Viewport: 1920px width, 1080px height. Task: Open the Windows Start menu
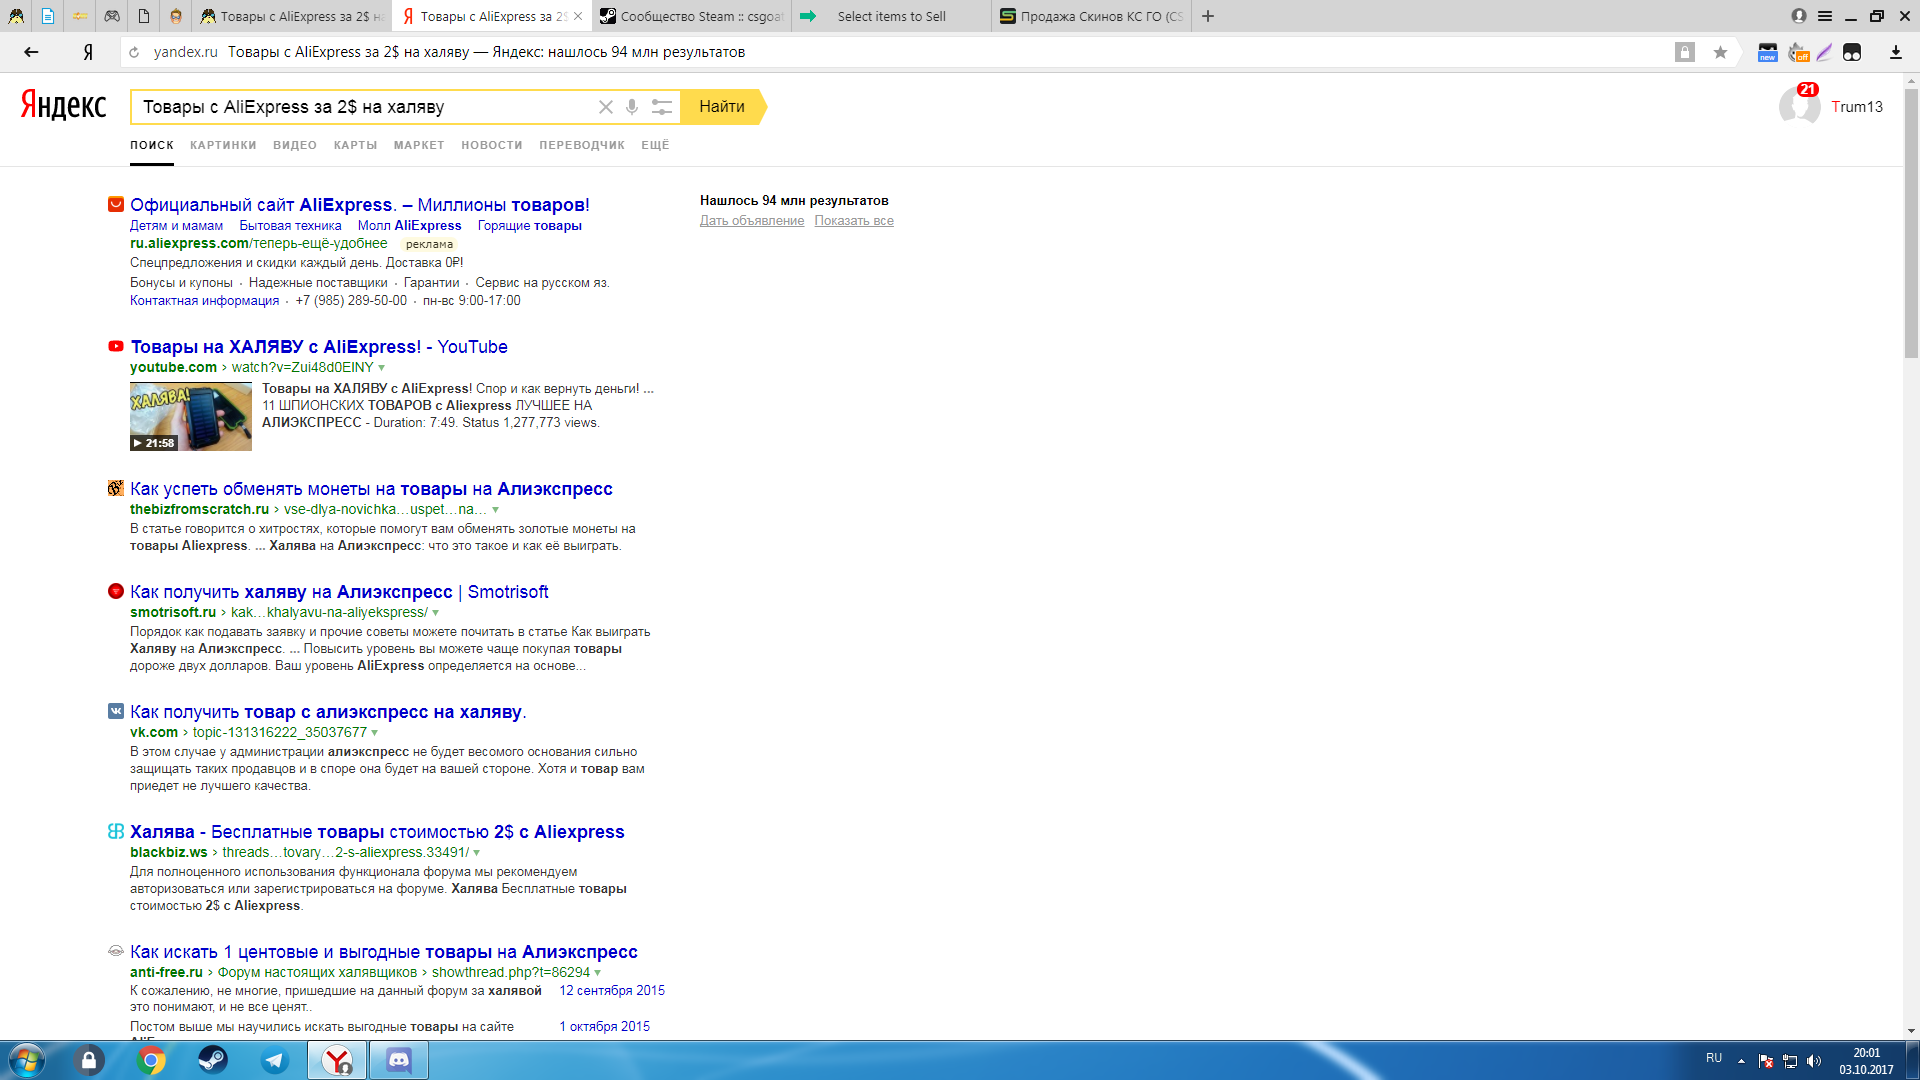click(x=26, y=1060)
